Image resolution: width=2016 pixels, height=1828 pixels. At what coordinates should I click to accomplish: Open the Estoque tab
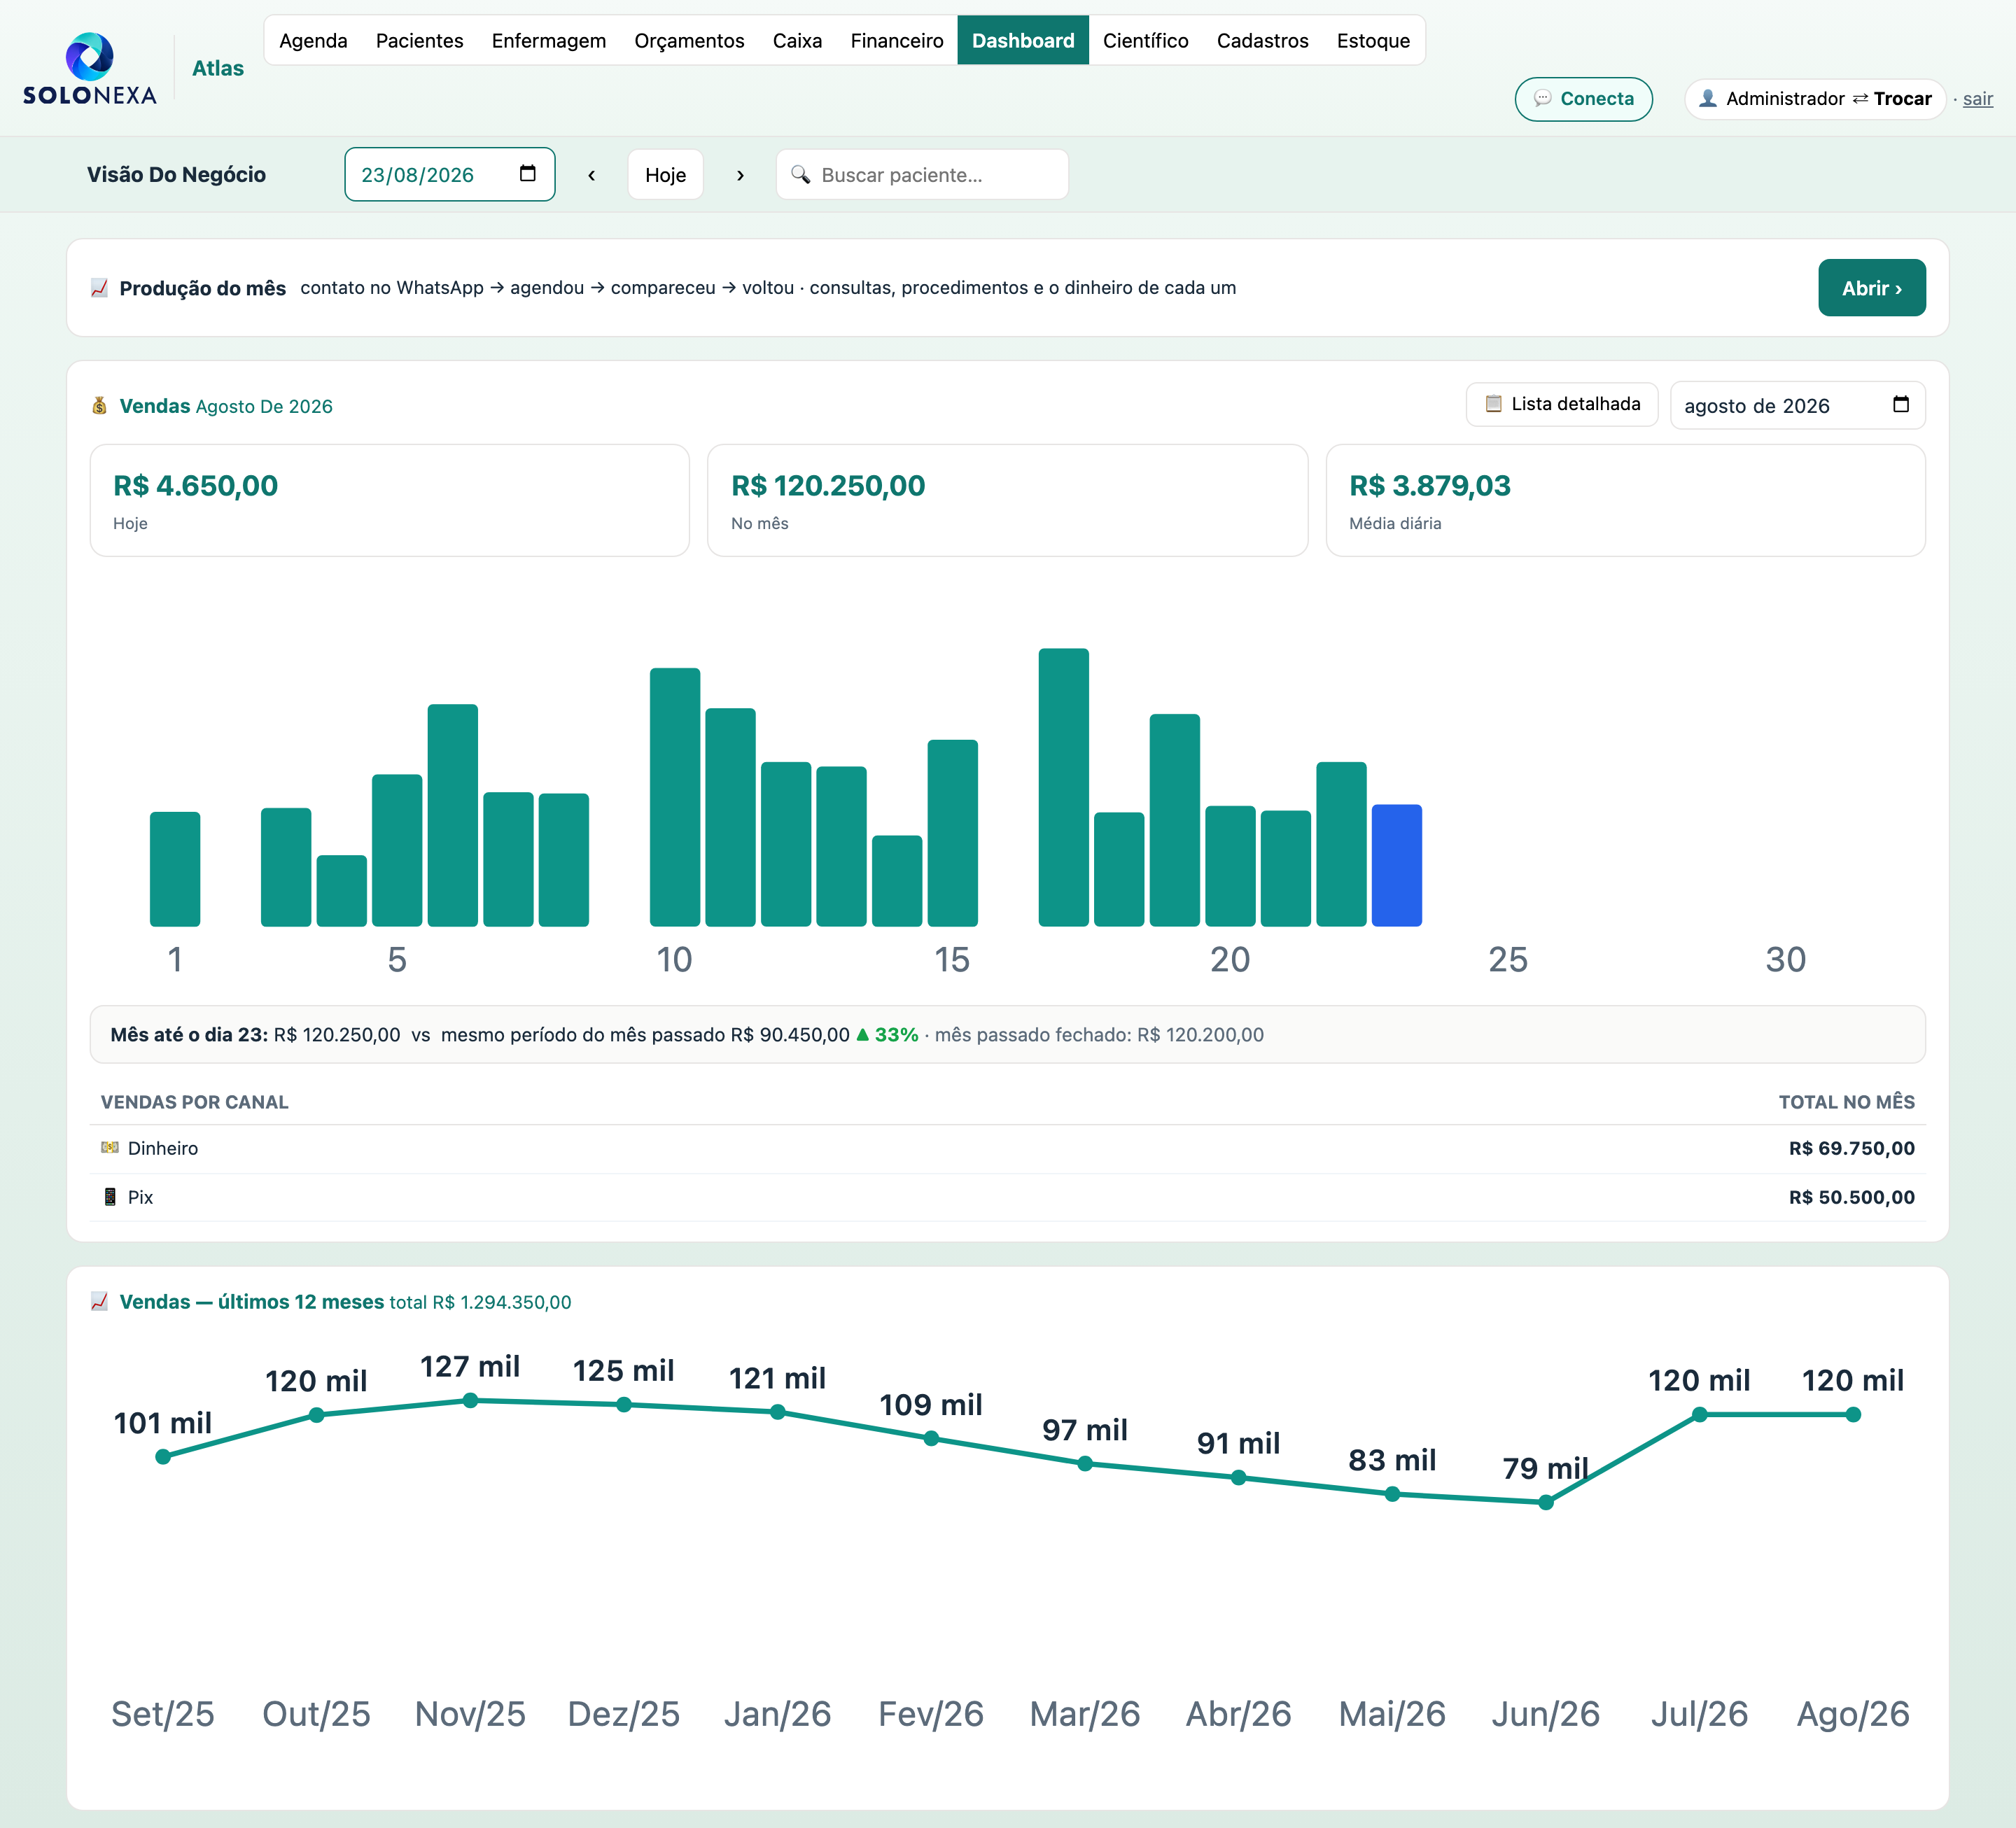tap(1373, 40)
